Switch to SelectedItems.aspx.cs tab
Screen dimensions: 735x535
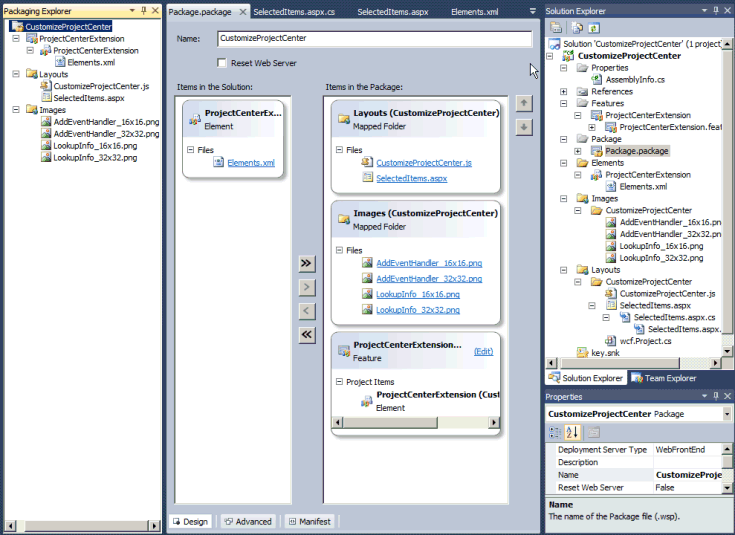[x=294, y=12]
